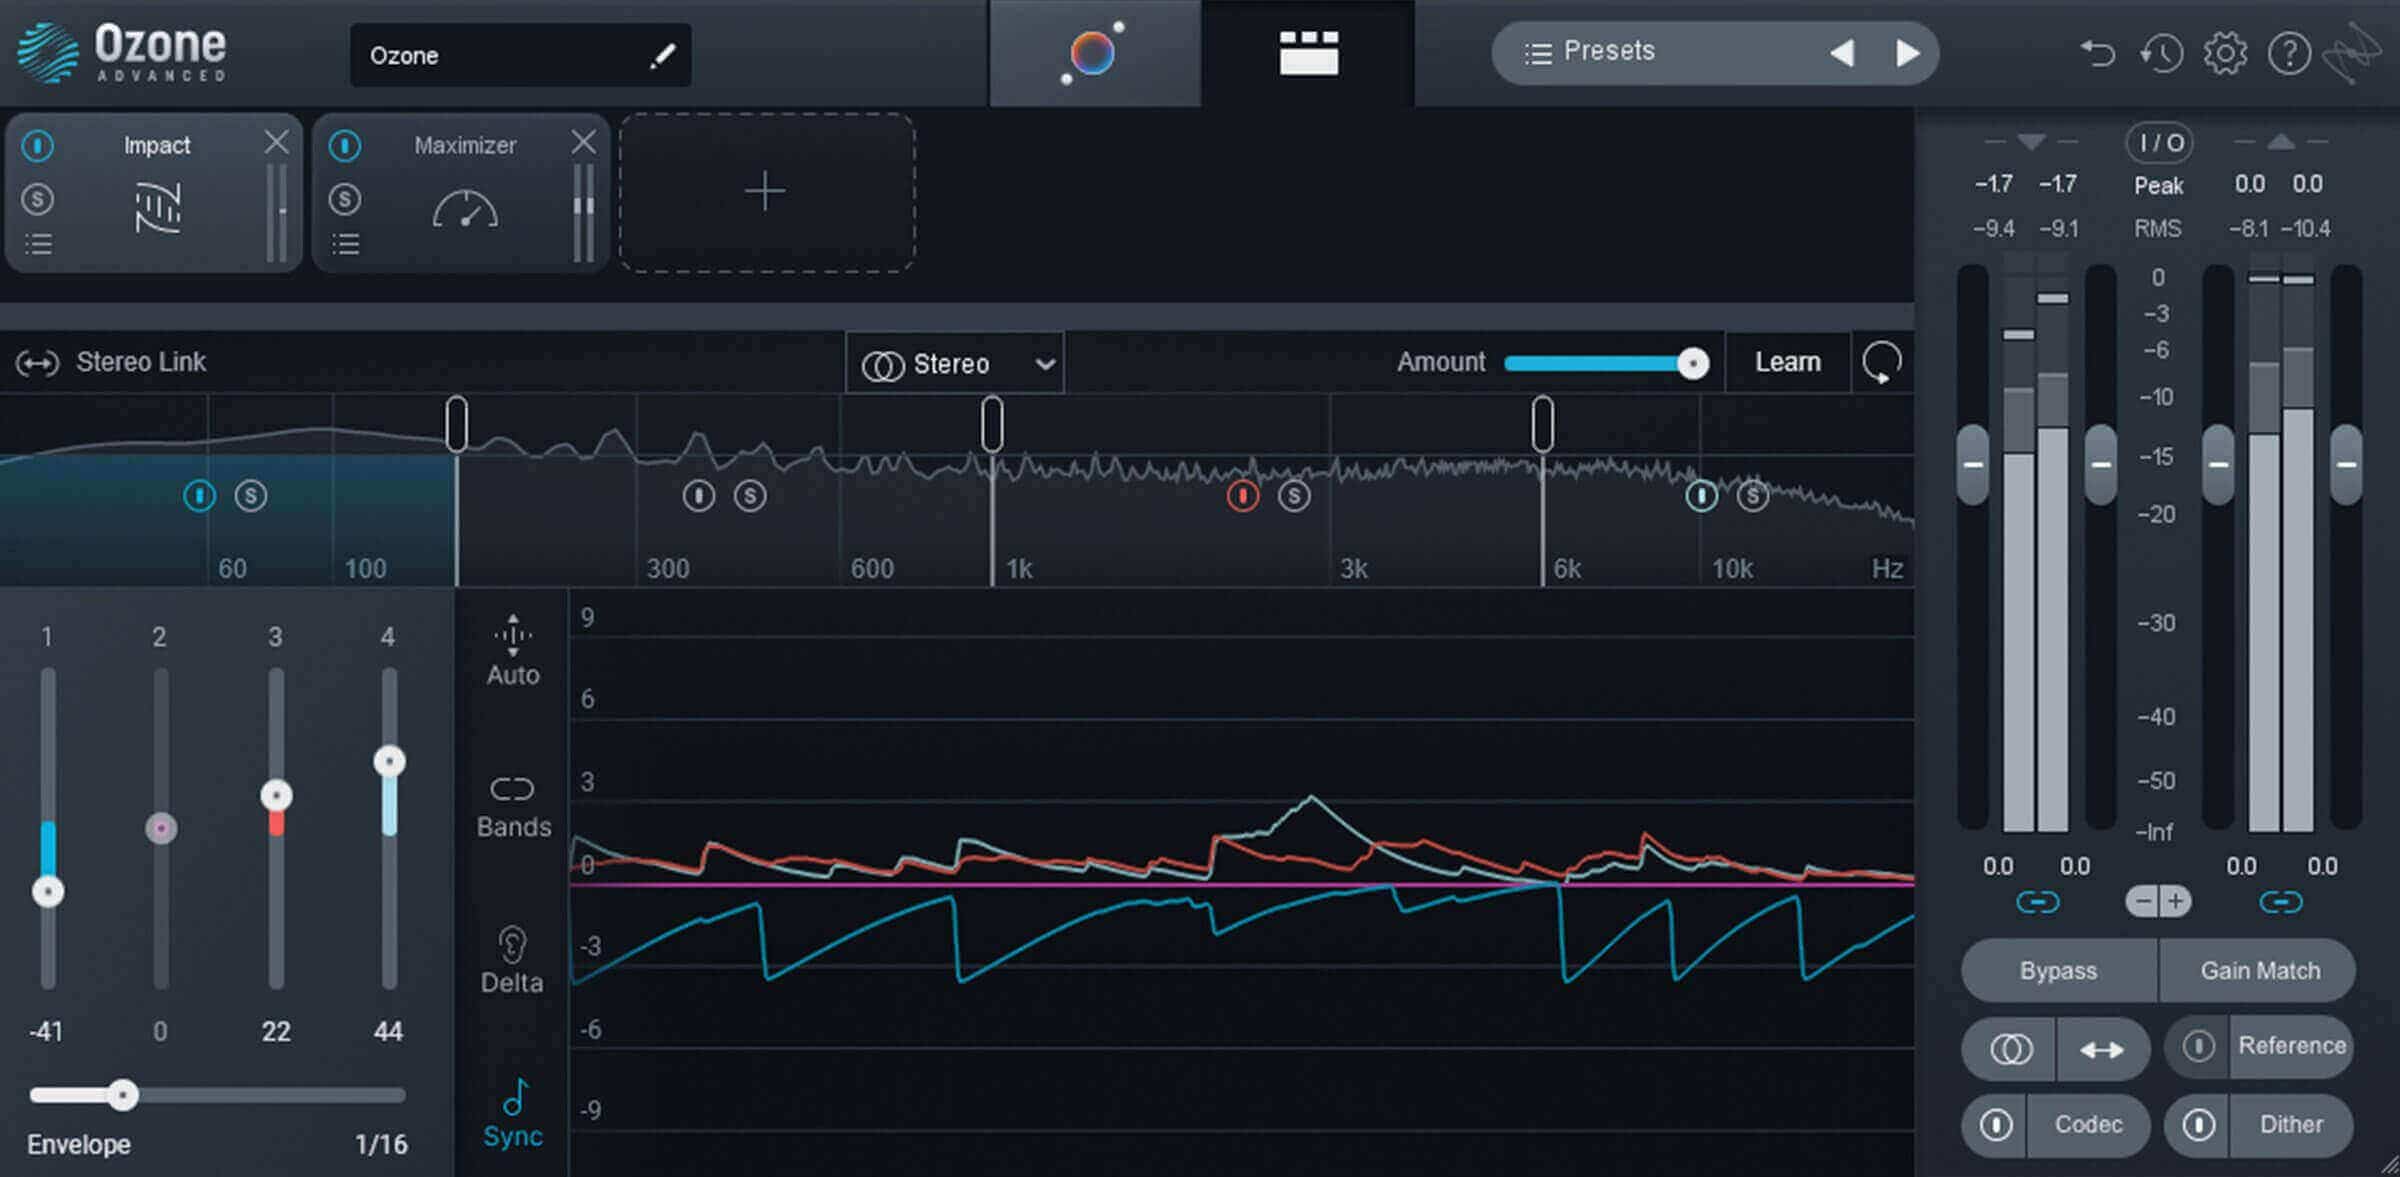
Task: Click the band 3 slider handle
Action: pos(276,795)
